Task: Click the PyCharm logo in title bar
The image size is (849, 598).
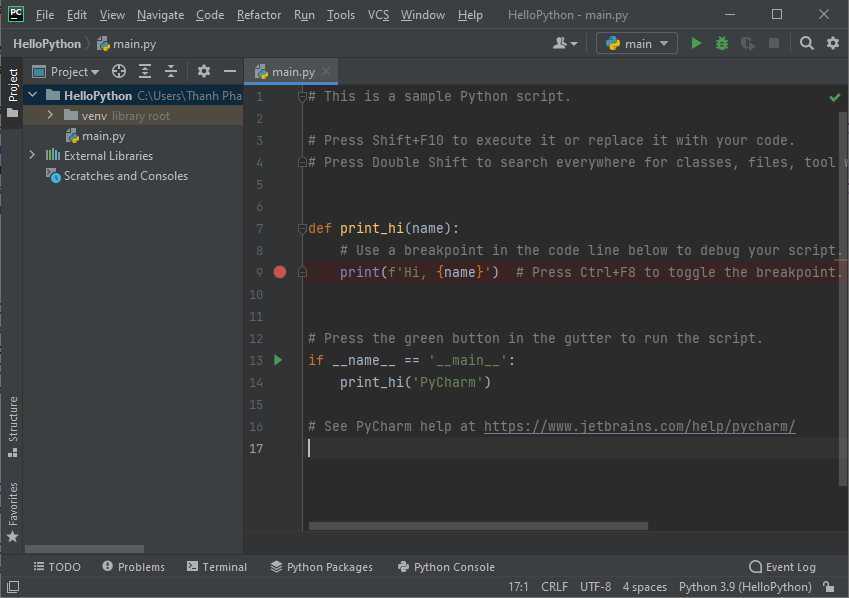Action: (16, 14)
